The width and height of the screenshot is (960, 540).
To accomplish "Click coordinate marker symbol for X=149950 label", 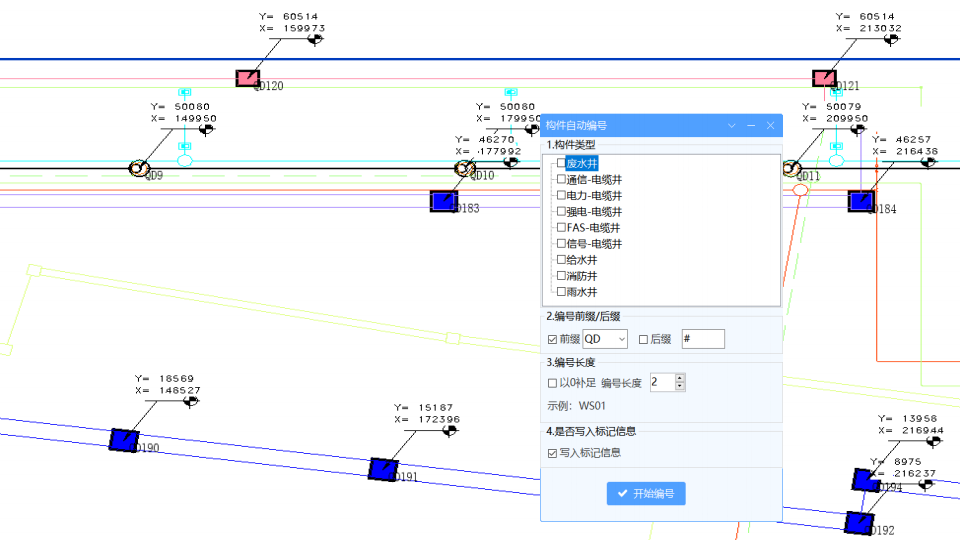I will (206, 129).
